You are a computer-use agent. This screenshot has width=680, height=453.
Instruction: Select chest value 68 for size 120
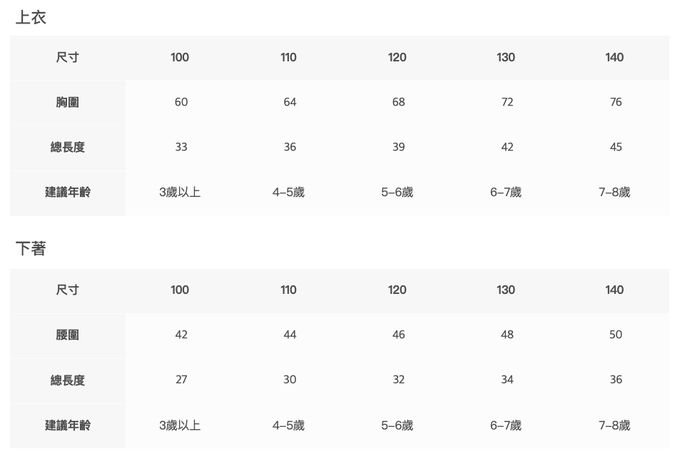click(x=398, y=102)
